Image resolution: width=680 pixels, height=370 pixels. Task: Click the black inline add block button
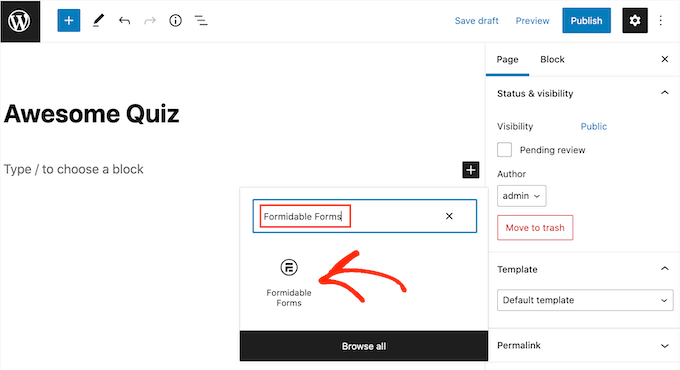(x=471, y=170)
